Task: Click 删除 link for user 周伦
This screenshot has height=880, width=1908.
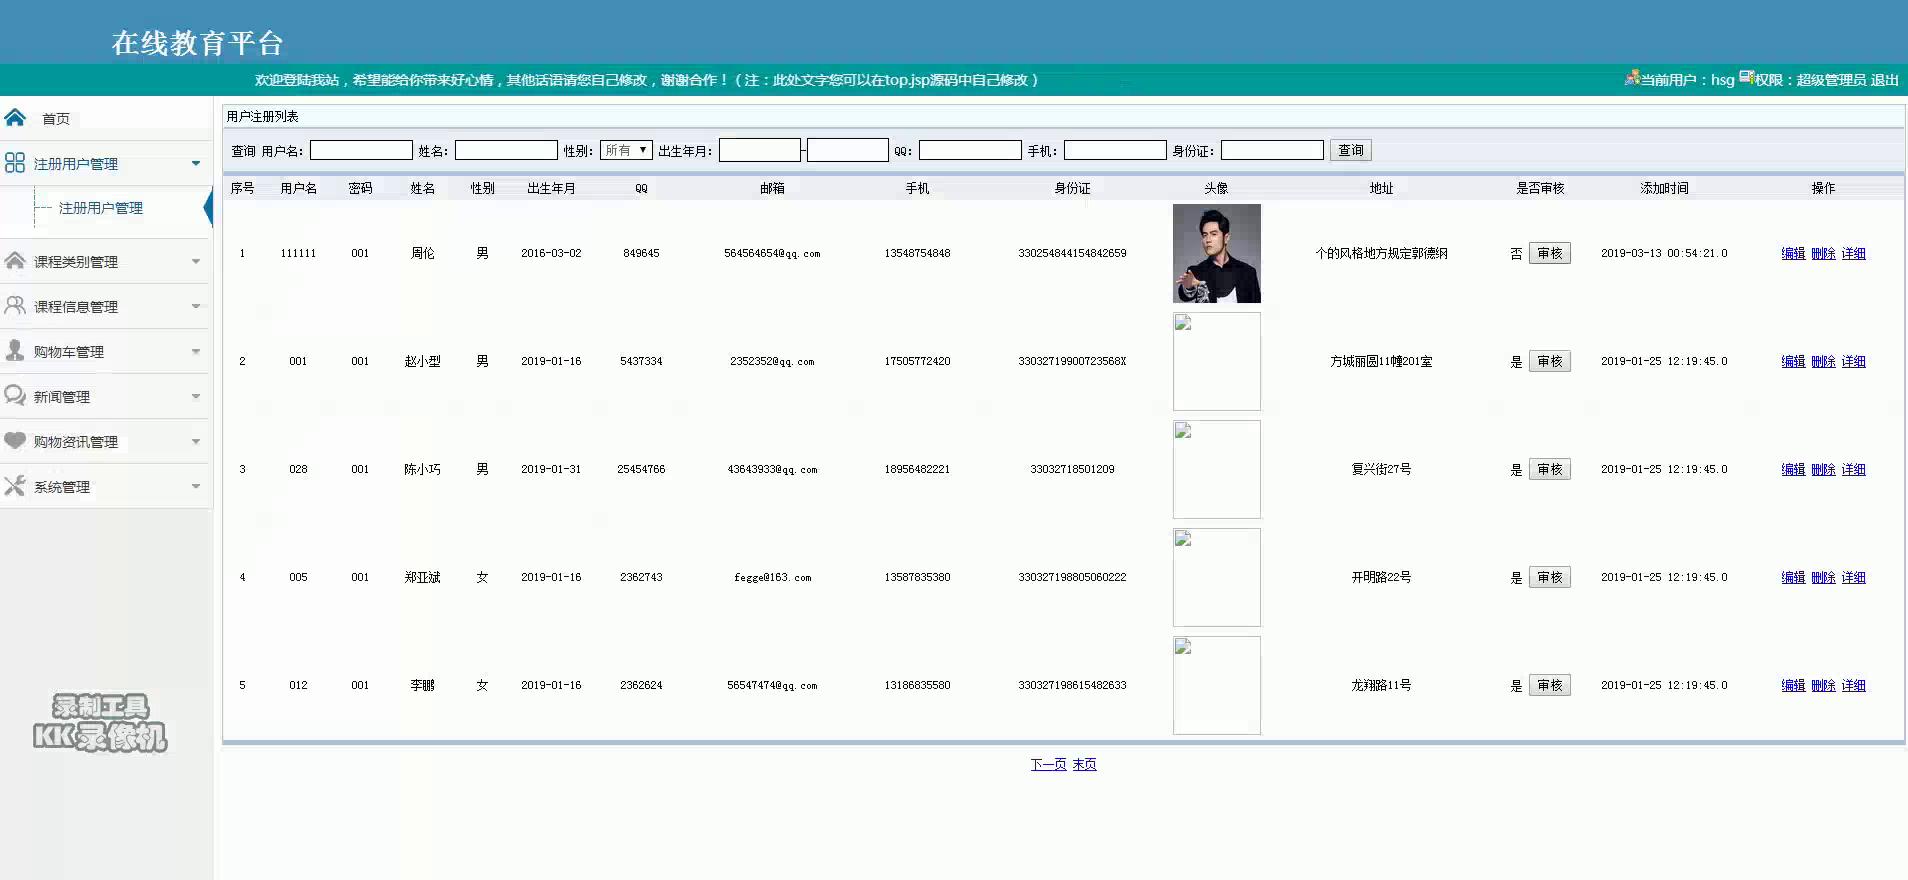Action: (x=1823, y=253)
